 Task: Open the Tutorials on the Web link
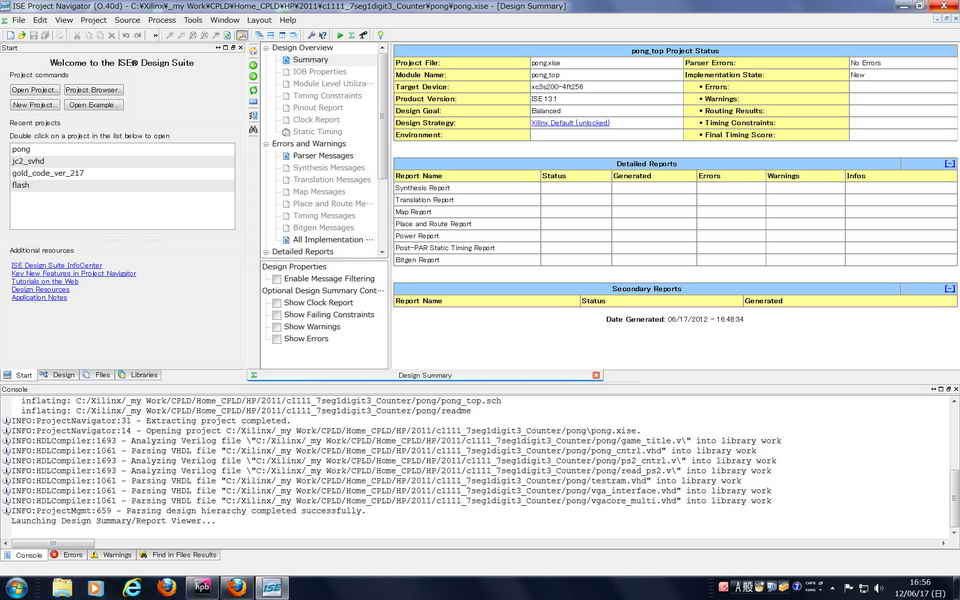pos(45,282)
